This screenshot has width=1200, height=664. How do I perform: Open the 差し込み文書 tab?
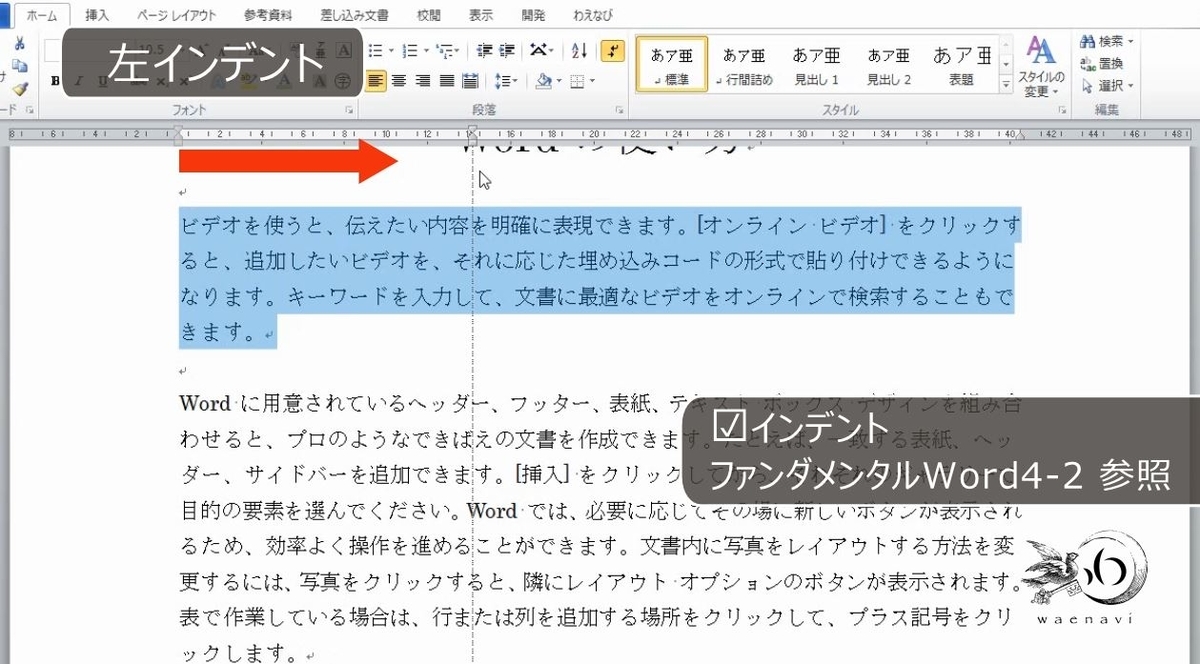(x=354, y=16)
